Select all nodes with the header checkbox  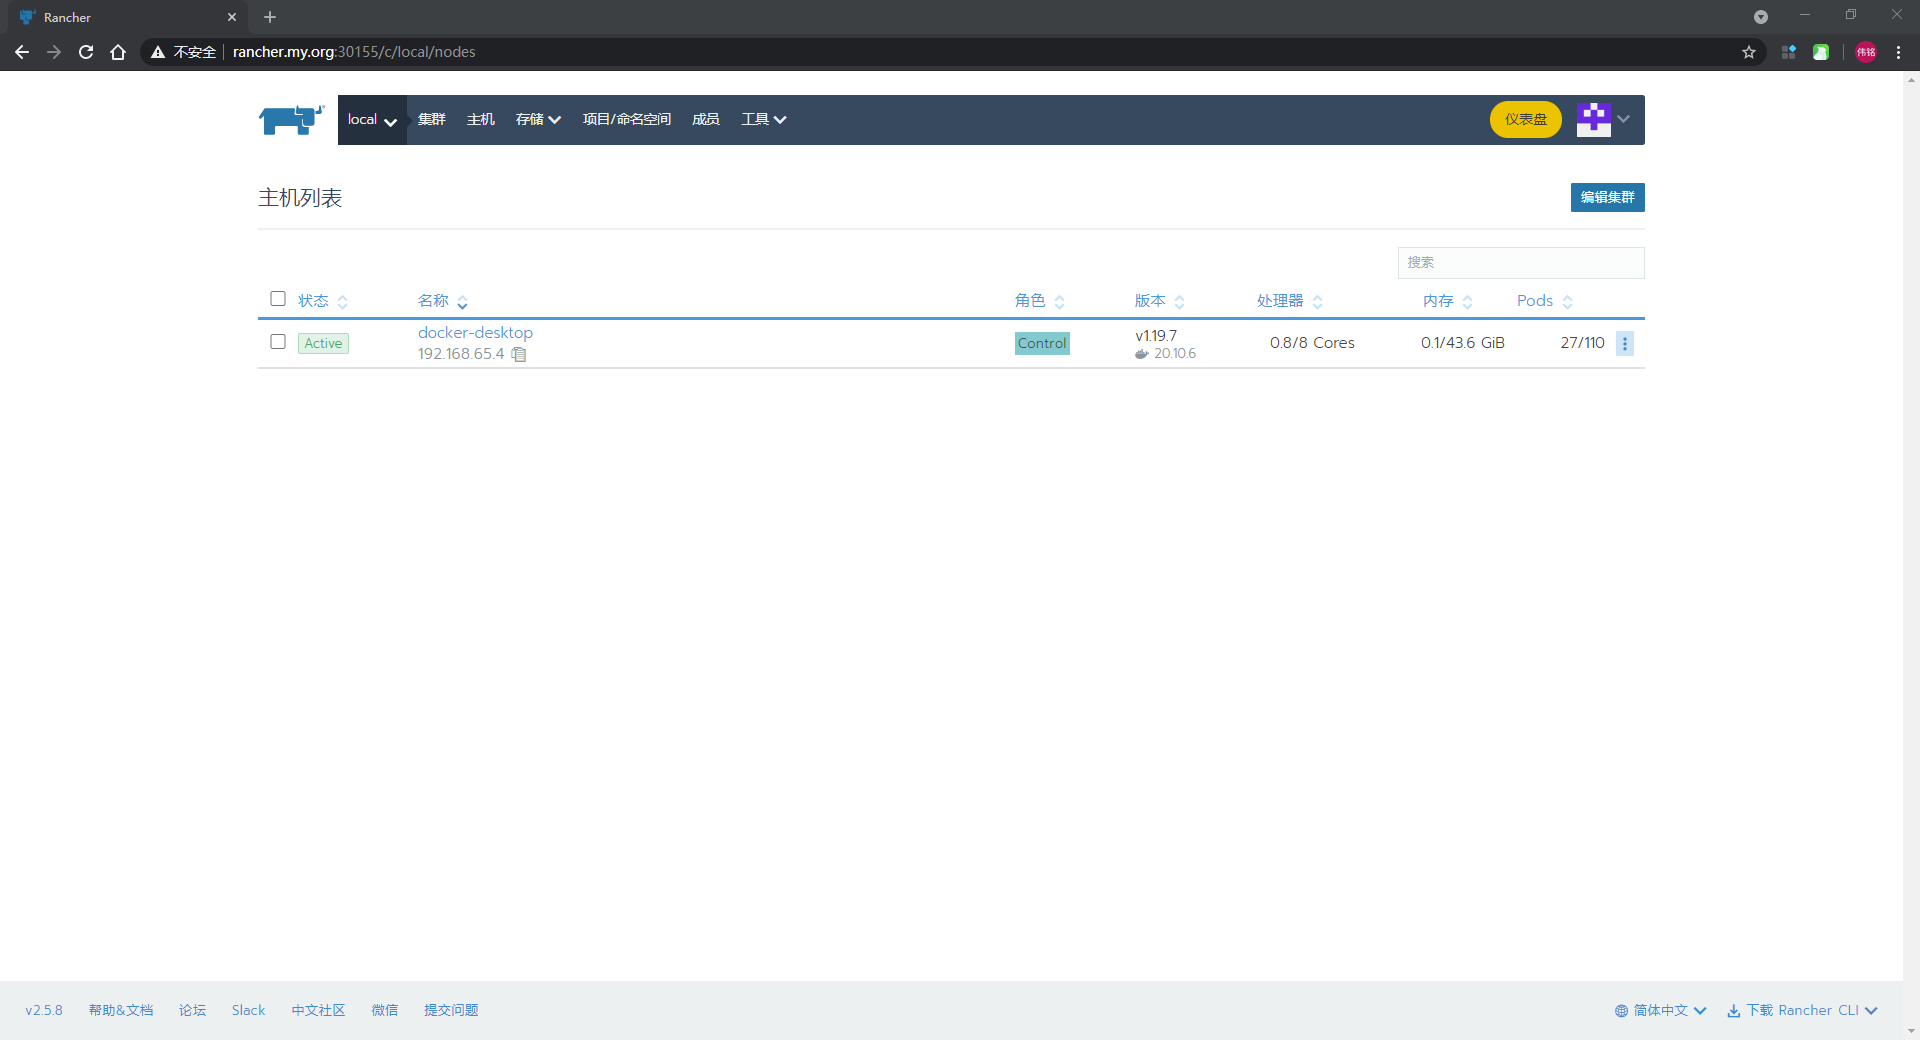click(278, 299)
